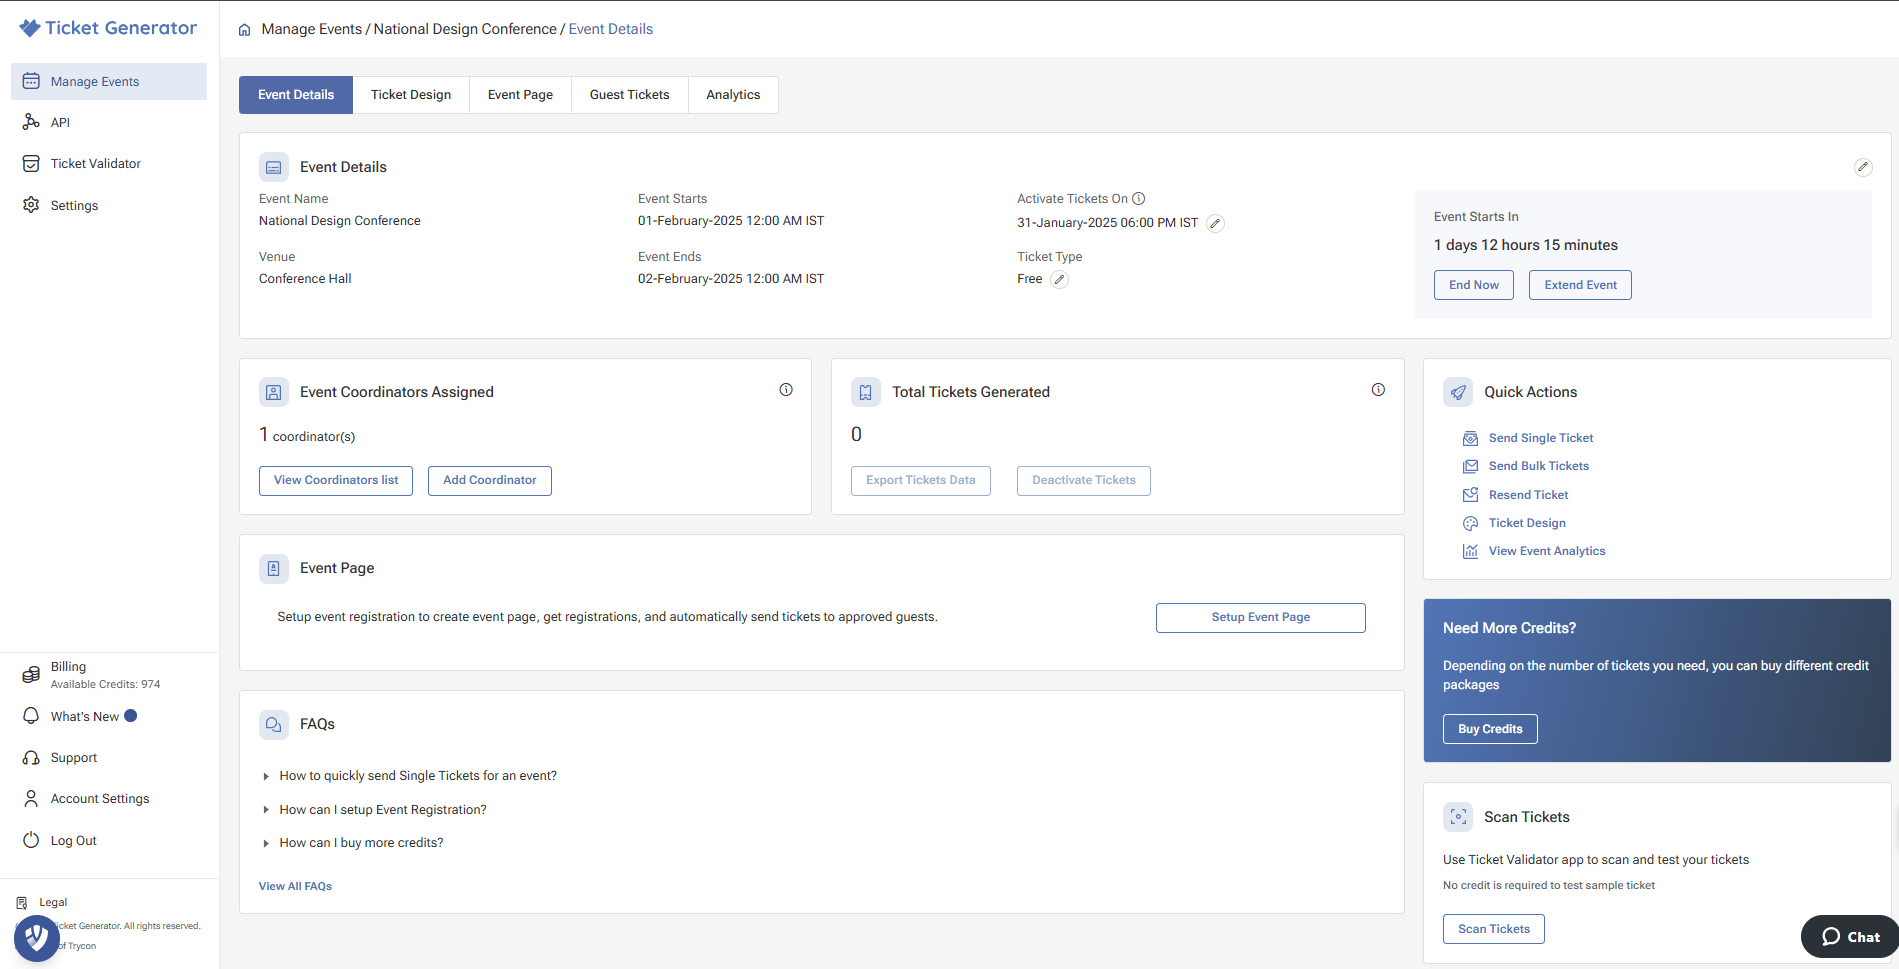Click National Design Conference breadcrumb link

coord(465,29)
